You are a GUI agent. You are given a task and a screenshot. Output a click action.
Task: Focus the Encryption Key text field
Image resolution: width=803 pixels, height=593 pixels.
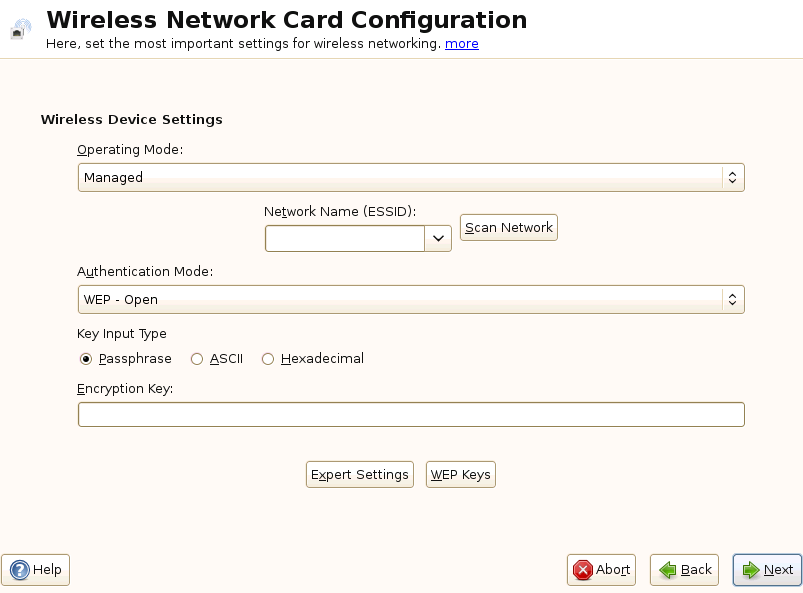(411, 414)
